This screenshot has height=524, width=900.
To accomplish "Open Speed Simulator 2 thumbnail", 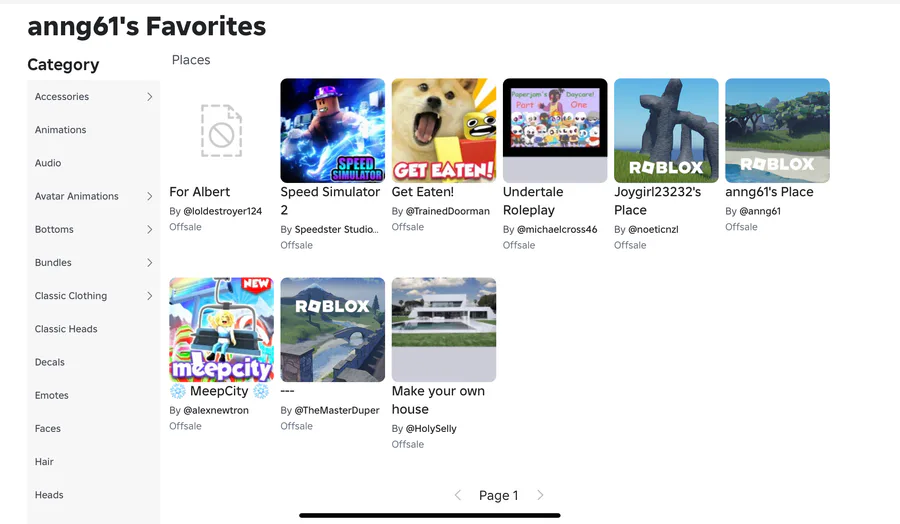I will [x=332, y=131].
